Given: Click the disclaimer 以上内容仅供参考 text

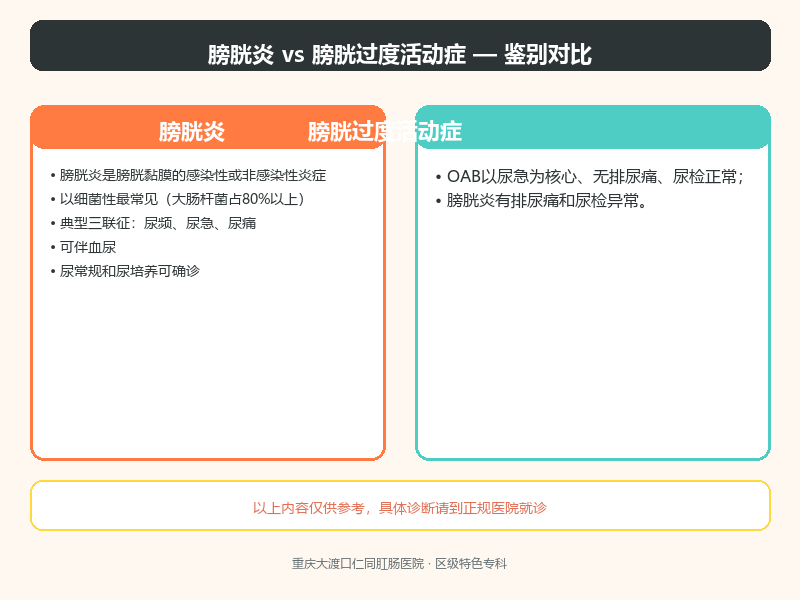Looking at the screenshot, I should pyautogui.click(x=399, y=508).
